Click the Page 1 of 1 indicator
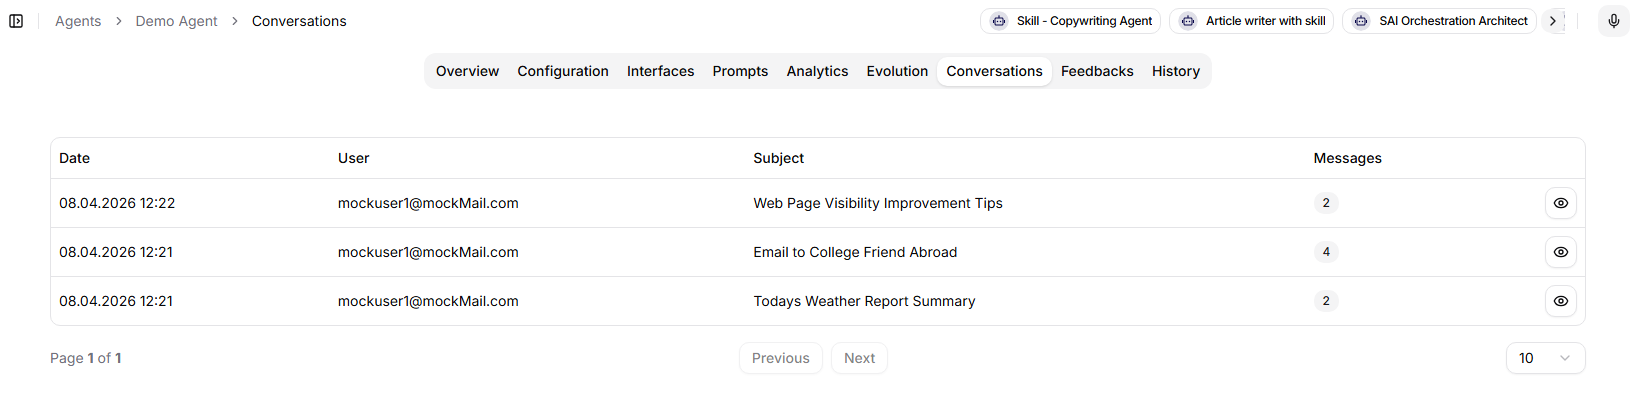The image size is (1637, 396). (x=86, y=358)
